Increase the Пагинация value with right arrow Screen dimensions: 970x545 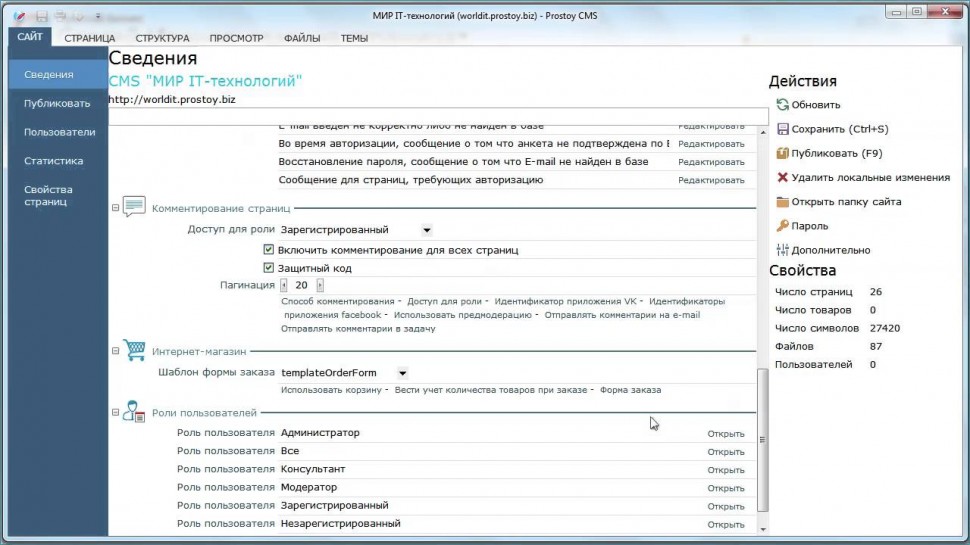tap(320, 286)
